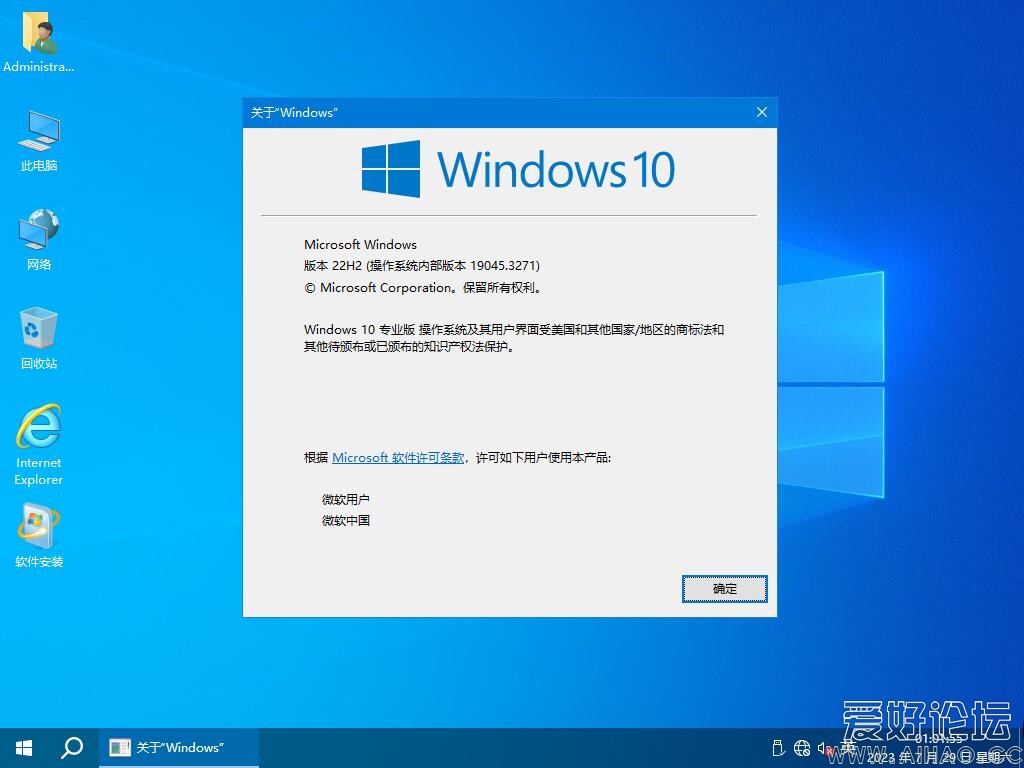Click the taskbar search magnifier icon
The height and width of the screenshot is (768, 1024).
pyautogui.click(x=72, y=748)
